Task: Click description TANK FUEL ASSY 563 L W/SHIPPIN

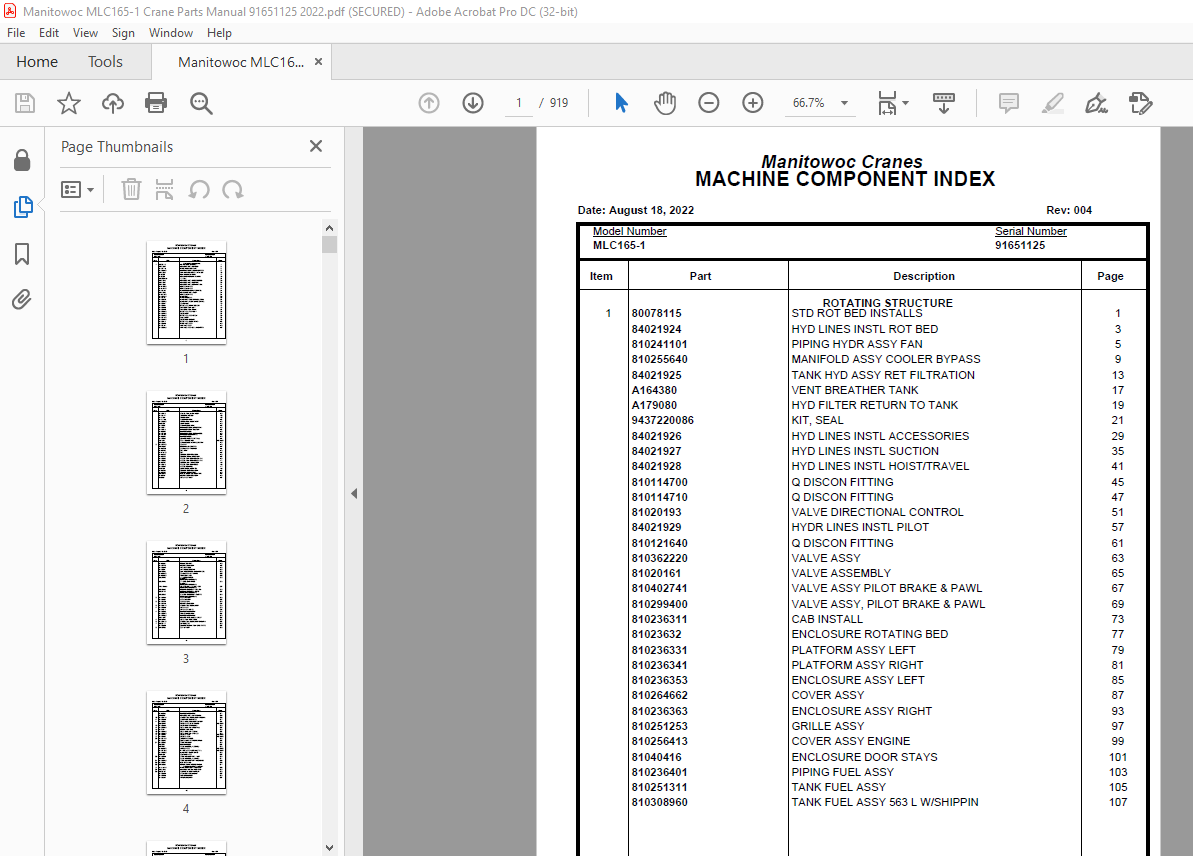Action: point(885,802)
